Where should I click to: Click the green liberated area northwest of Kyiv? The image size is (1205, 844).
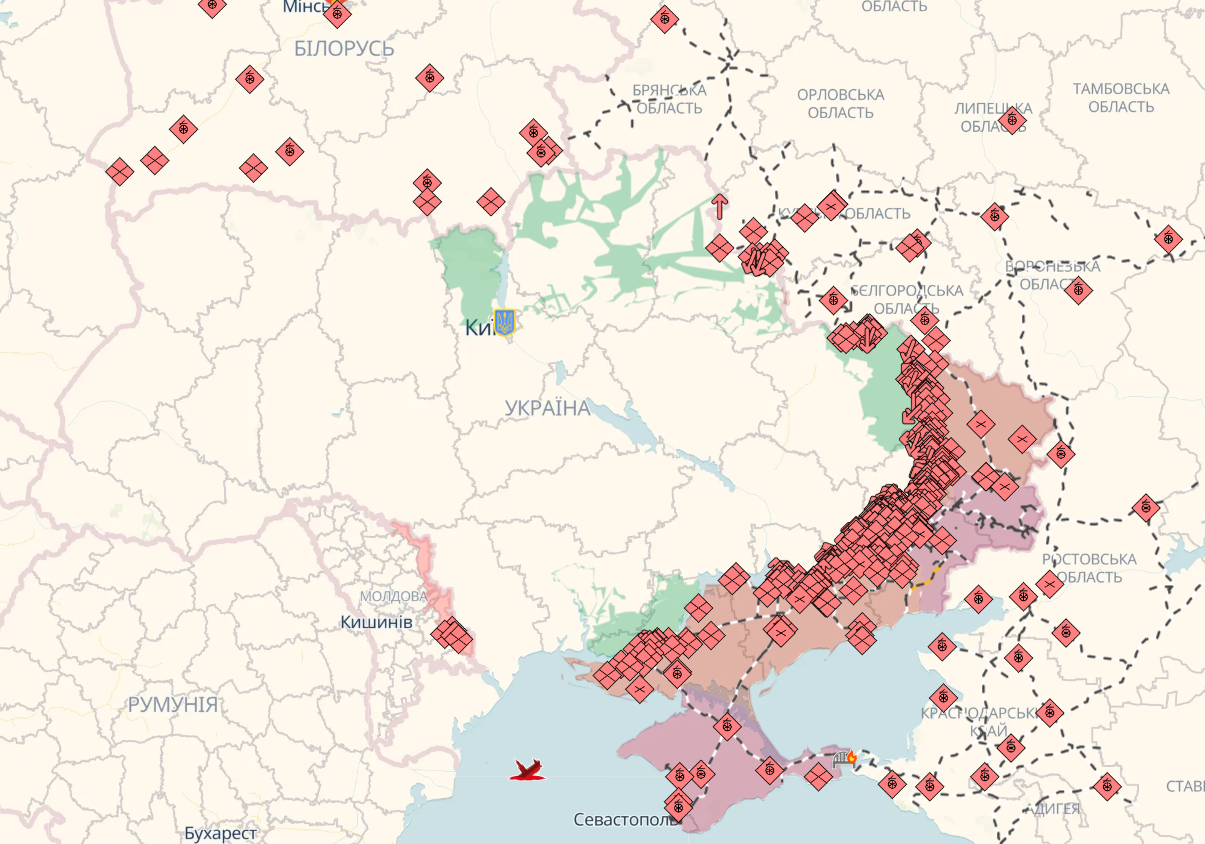click(x=467, y=270)
